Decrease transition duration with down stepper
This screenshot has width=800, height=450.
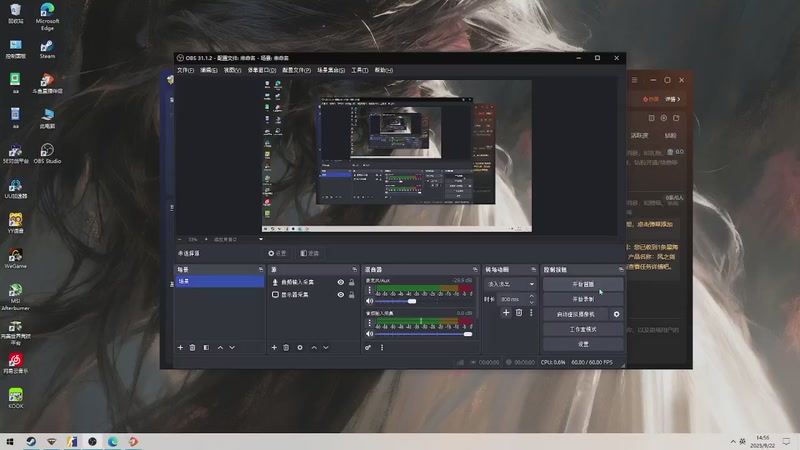pyautogui.click(x=532, y=302)
